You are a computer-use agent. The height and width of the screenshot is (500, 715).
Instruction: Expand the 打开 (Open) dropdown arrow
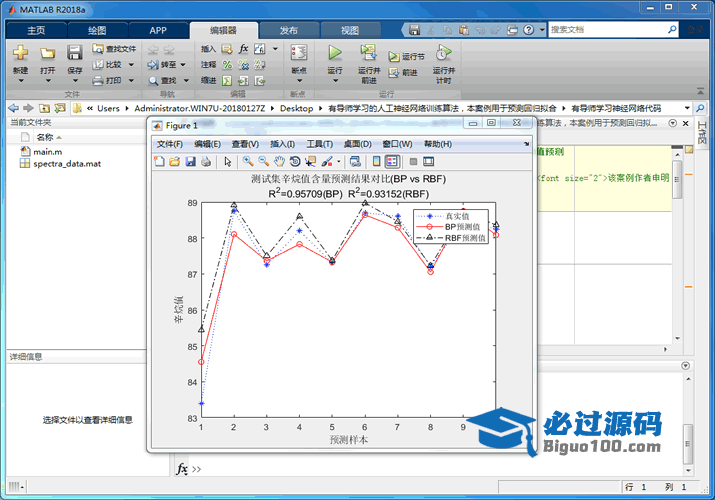(47, 81)
